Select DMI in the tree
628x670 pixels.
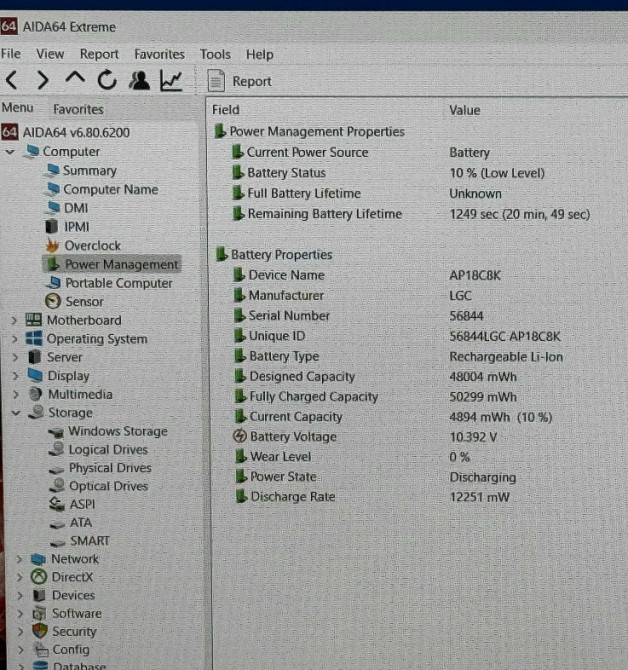(76, 208)
